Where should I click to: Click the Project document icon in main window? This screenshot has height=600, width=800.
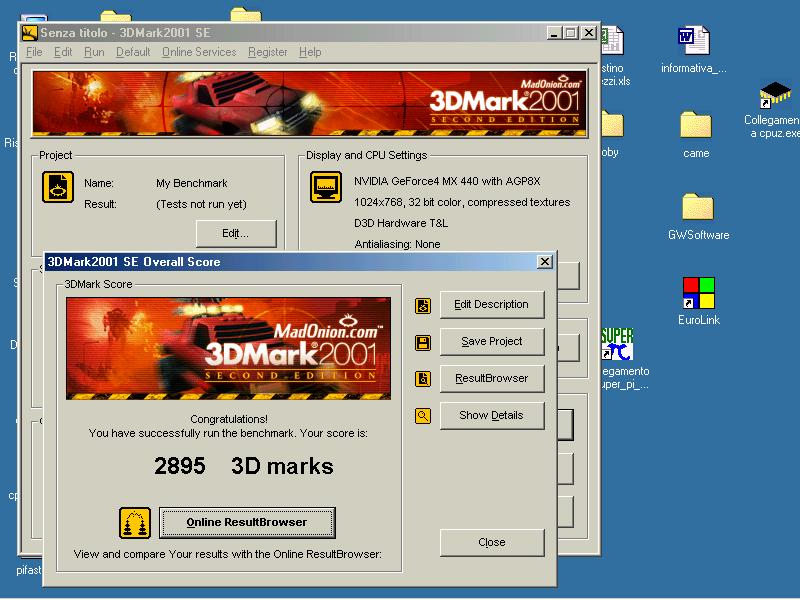58,187
